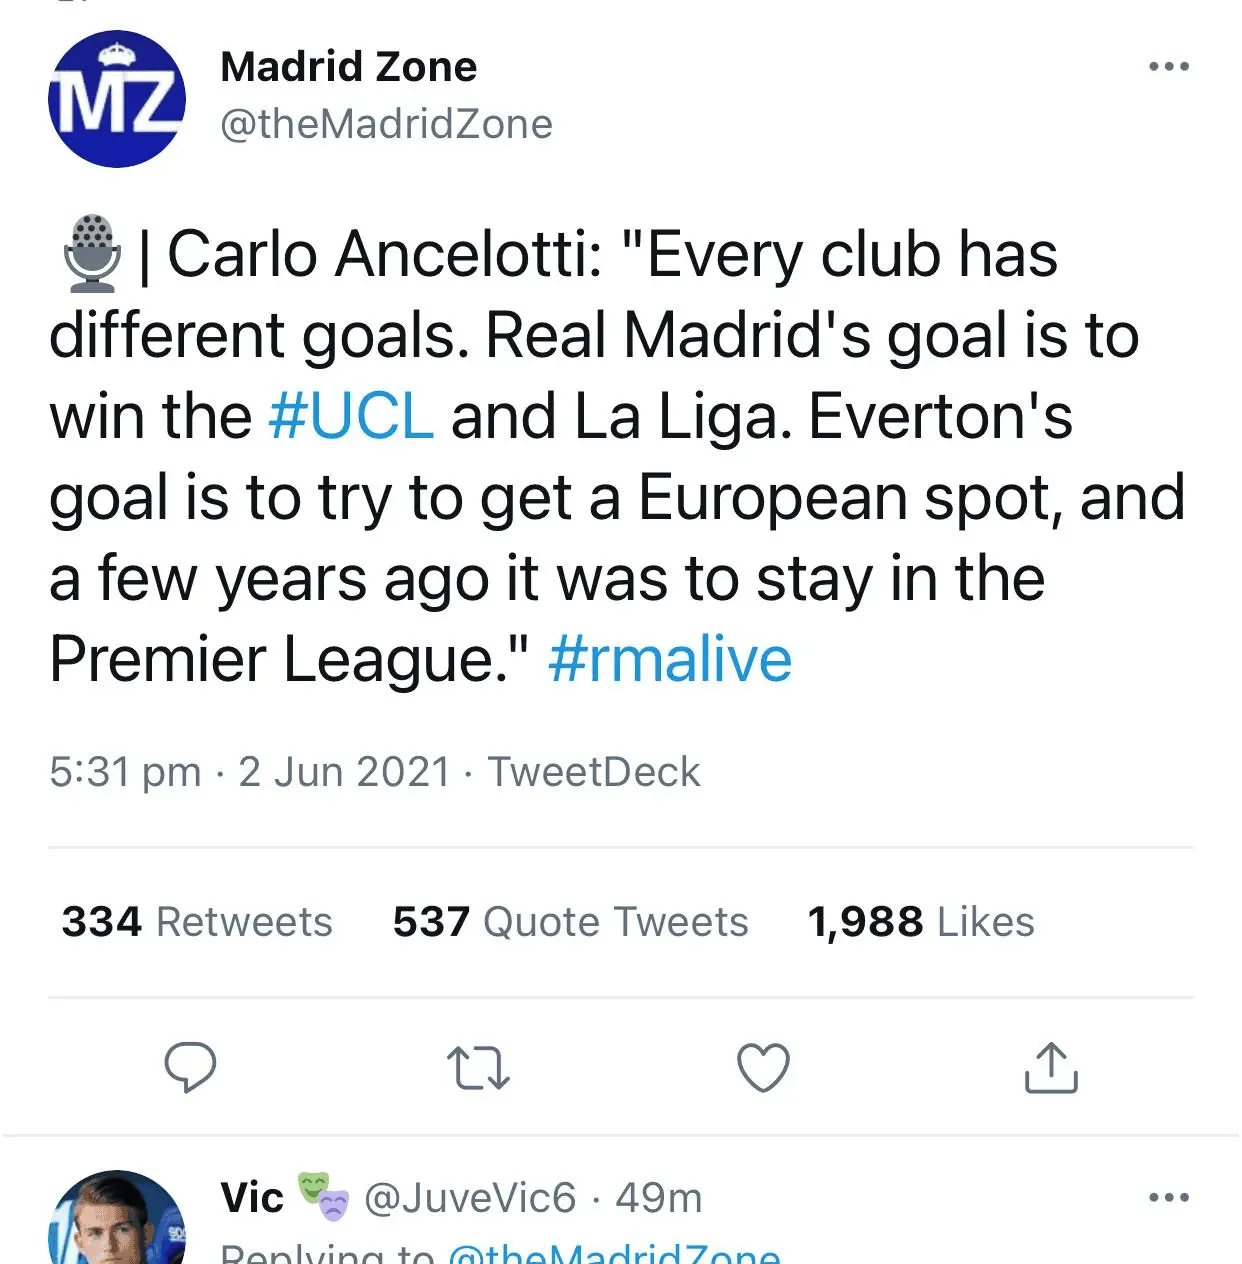
Task: Expand the options menu on Vic's reply
Action: coord(1169,1197)
